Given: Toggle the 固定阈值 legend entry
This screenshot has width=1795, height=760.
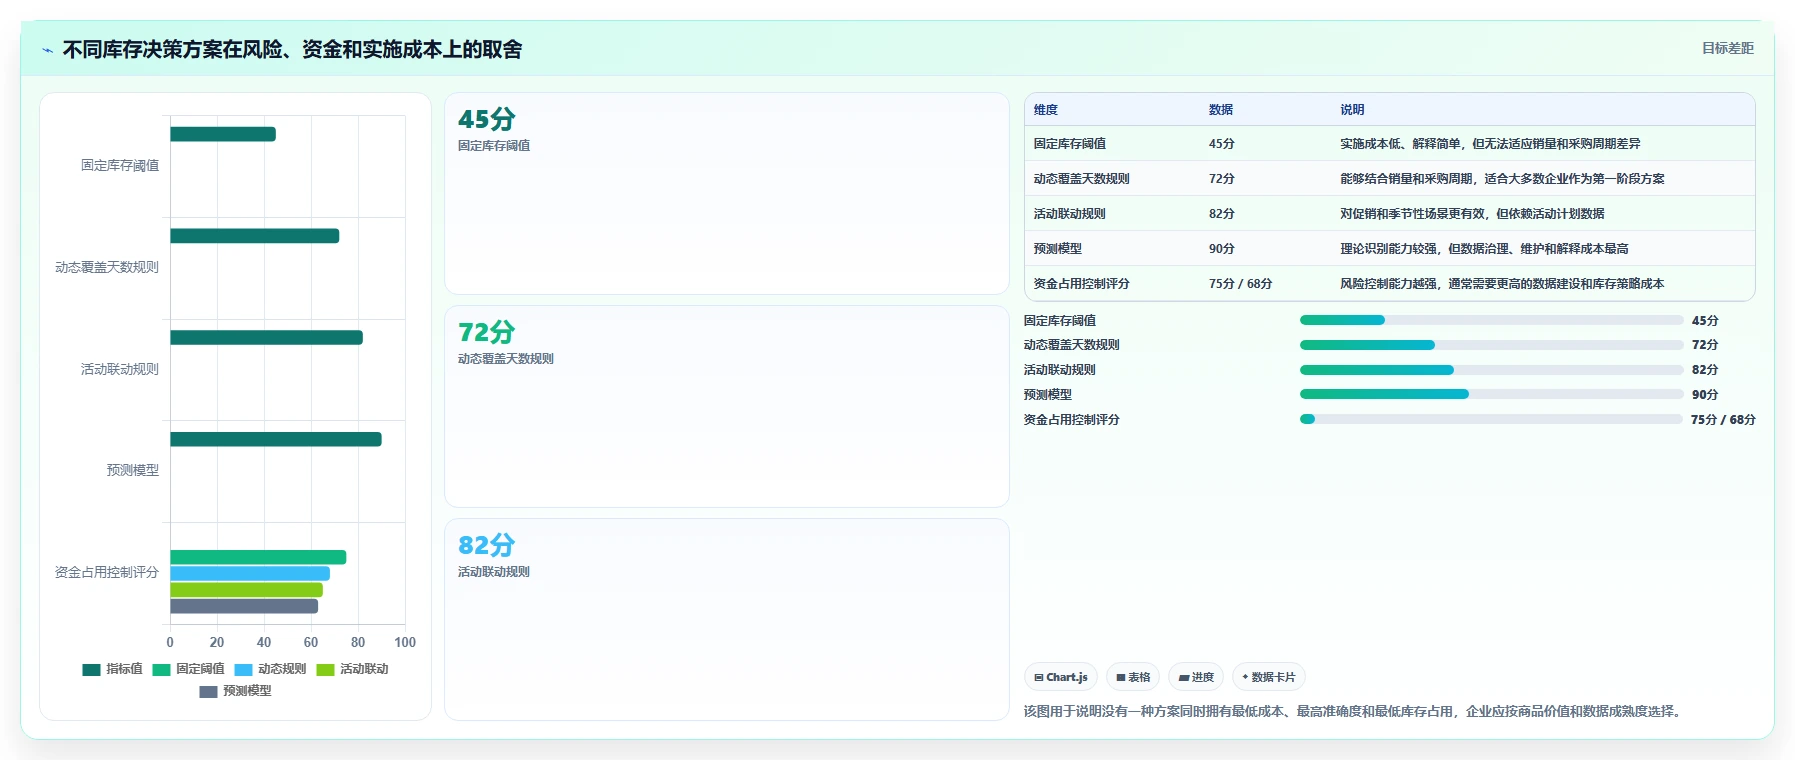Looking at the screenshot, I should (189, 669).
